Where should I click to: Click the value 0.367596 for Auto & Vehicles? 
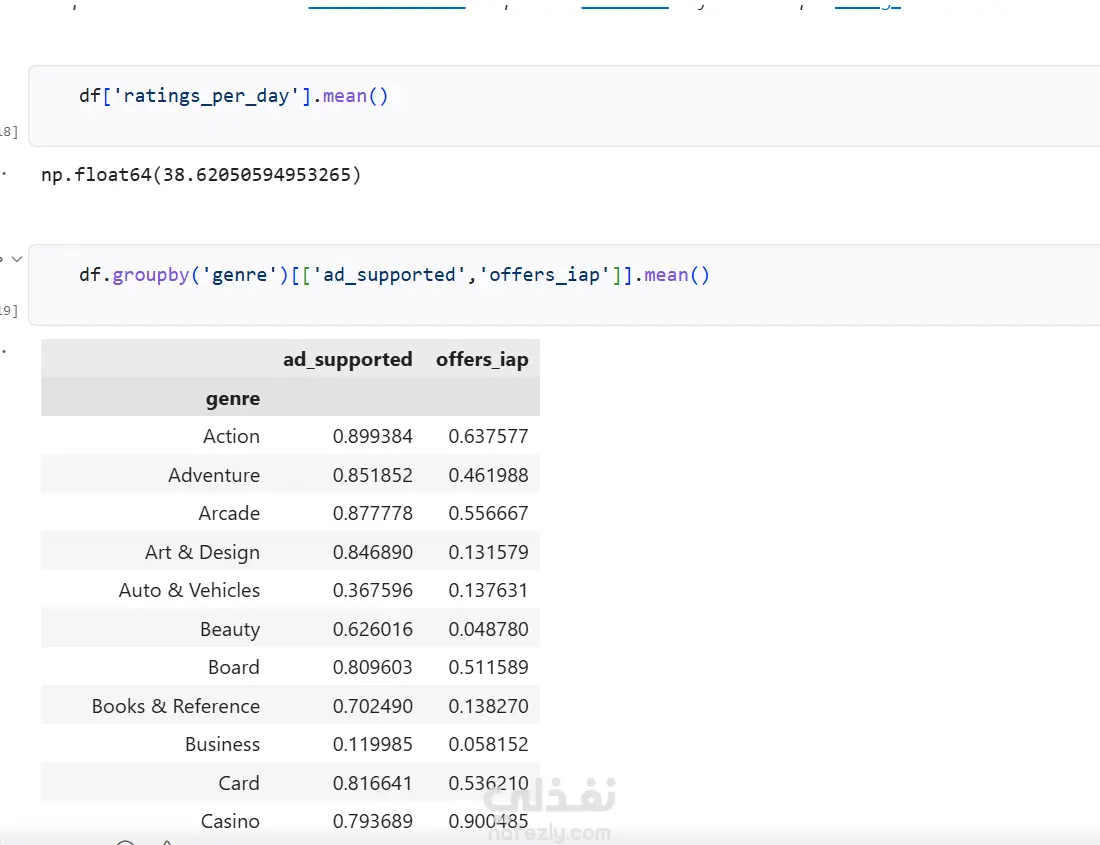click(373, 590)
